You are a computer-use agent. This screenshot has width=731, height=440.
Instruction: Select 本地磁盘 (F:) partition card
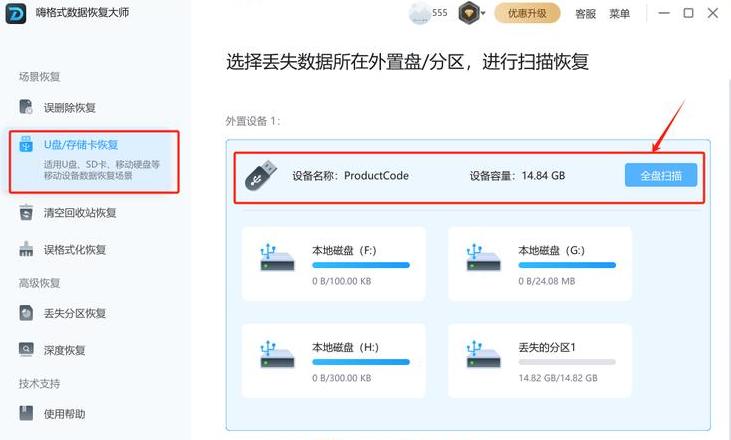point(333,264)
